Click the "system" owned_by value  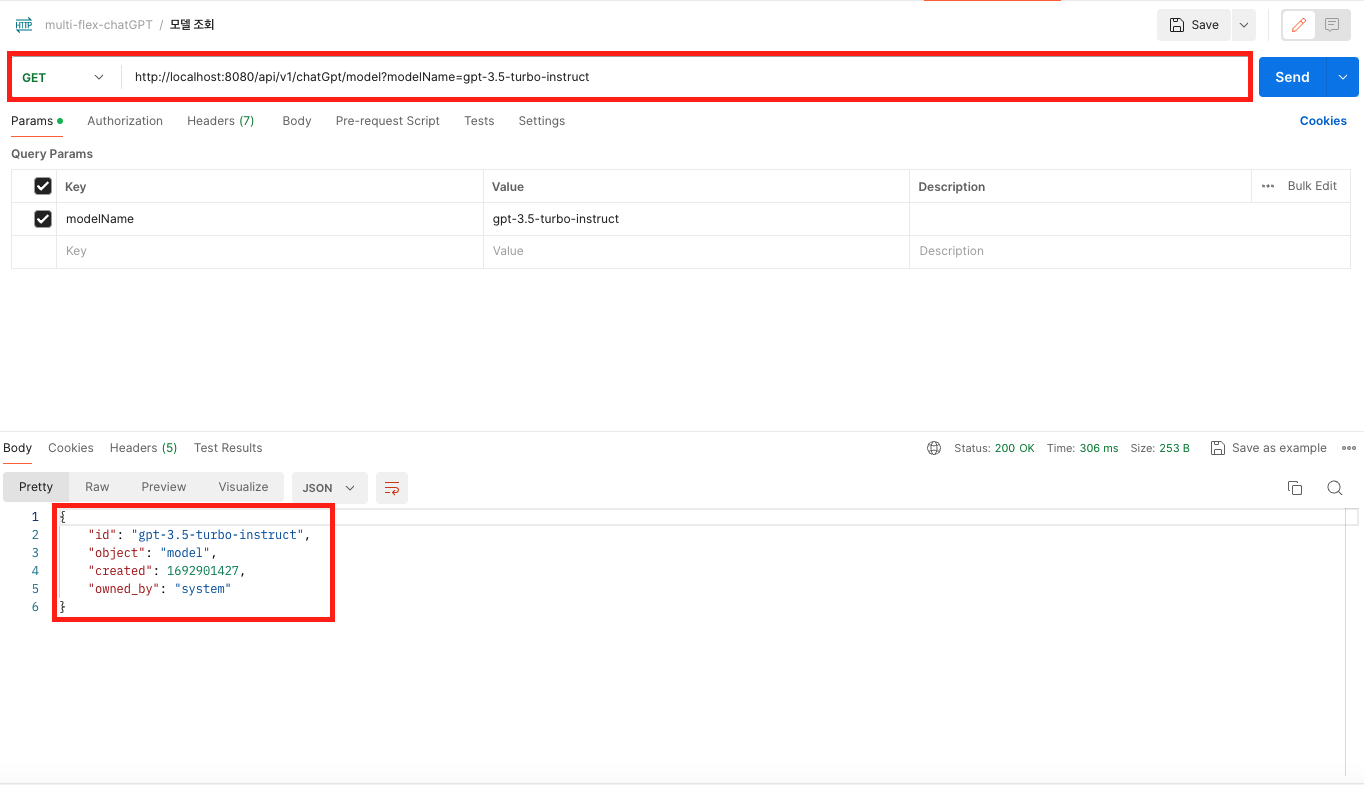[203, 589]
